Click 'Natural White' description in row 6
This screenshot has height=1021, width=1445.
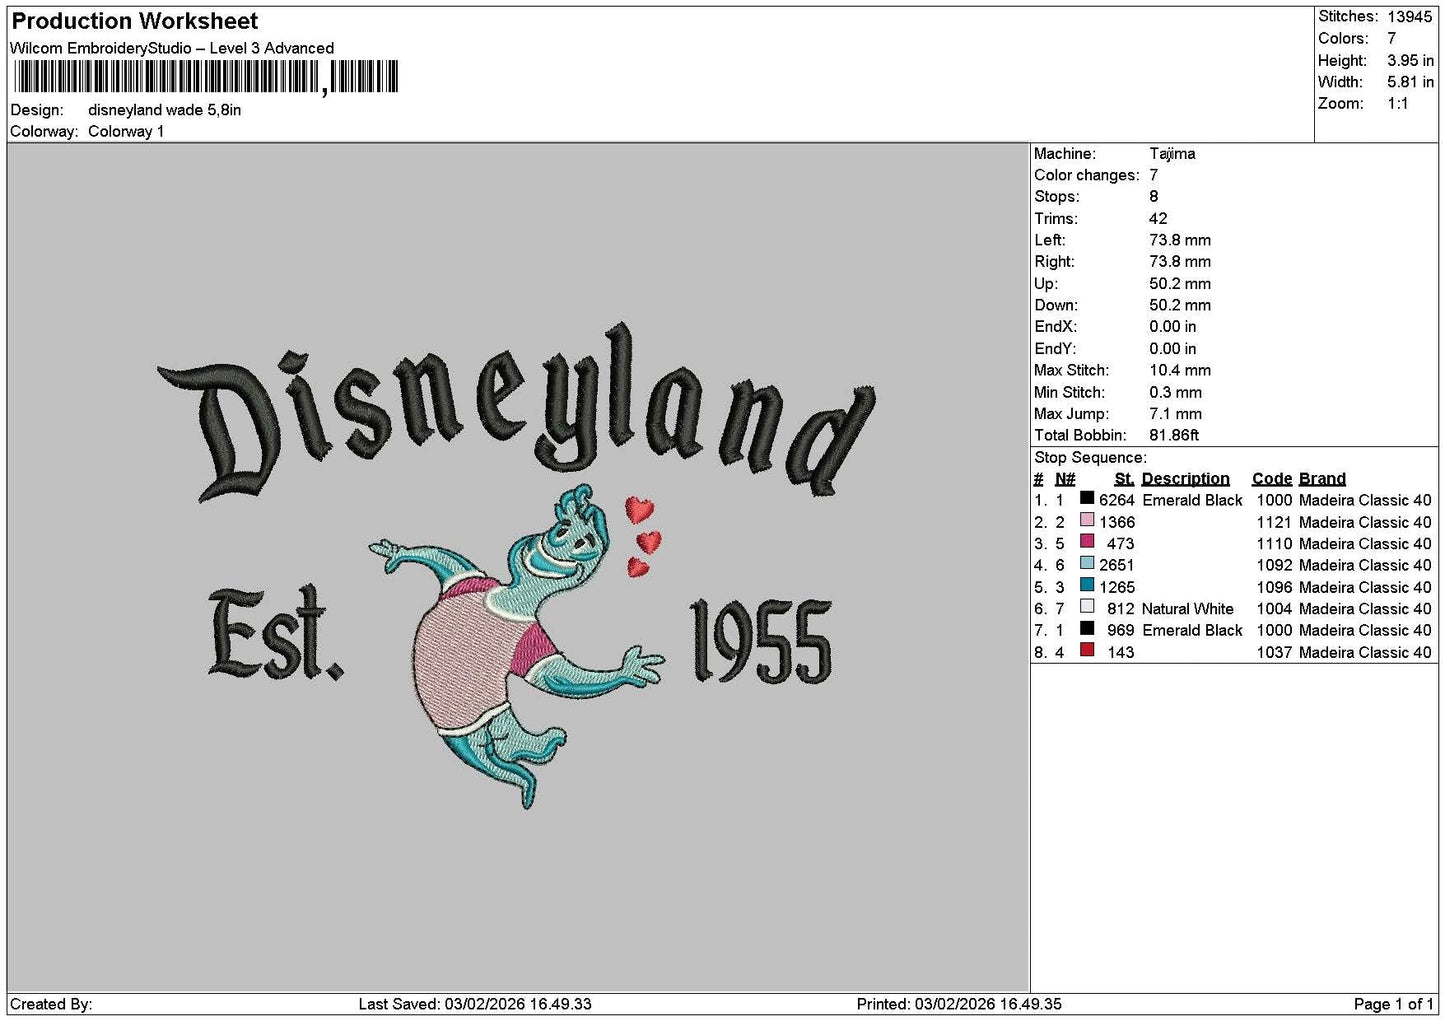1188,609
